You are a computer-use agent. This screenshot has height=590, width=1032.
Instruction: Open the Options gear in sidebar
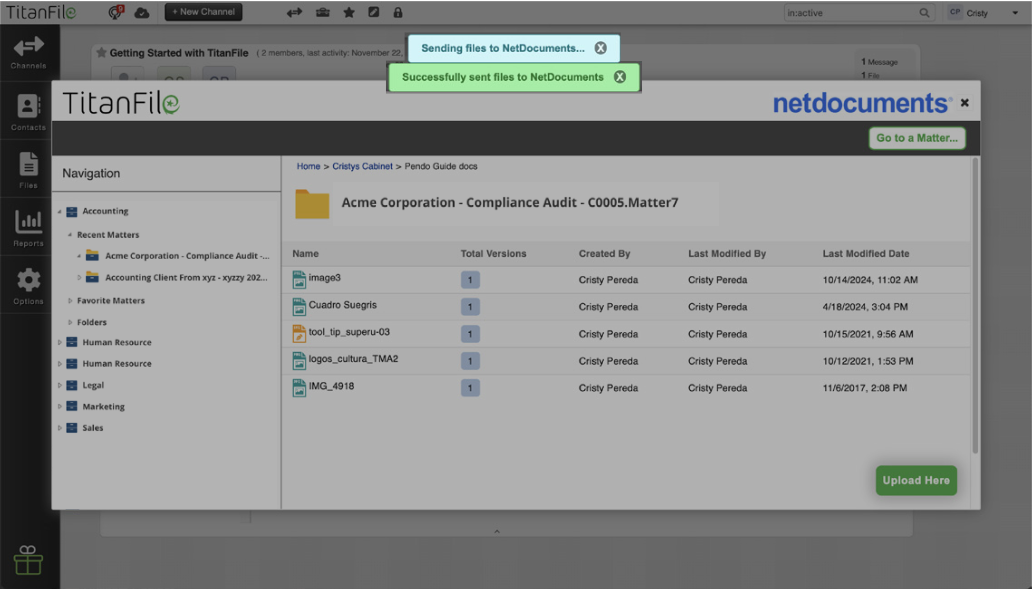click(x=29, y=286)
